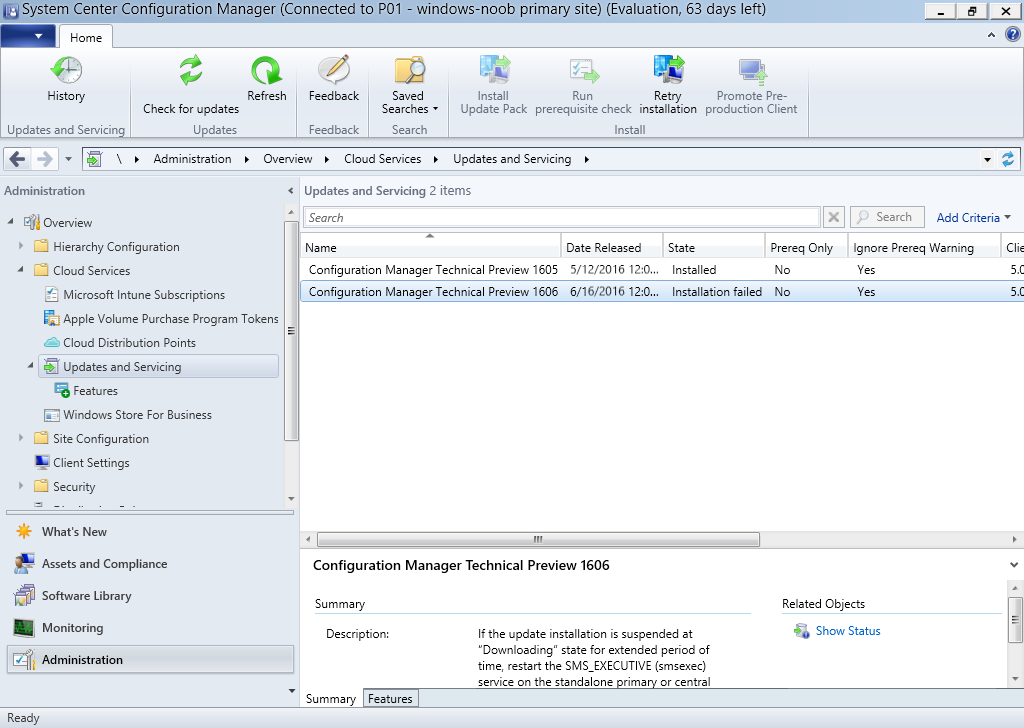Click the horizontal scrollbar thumb in list
The image size is (1024, 728).
tap(538, 539)
